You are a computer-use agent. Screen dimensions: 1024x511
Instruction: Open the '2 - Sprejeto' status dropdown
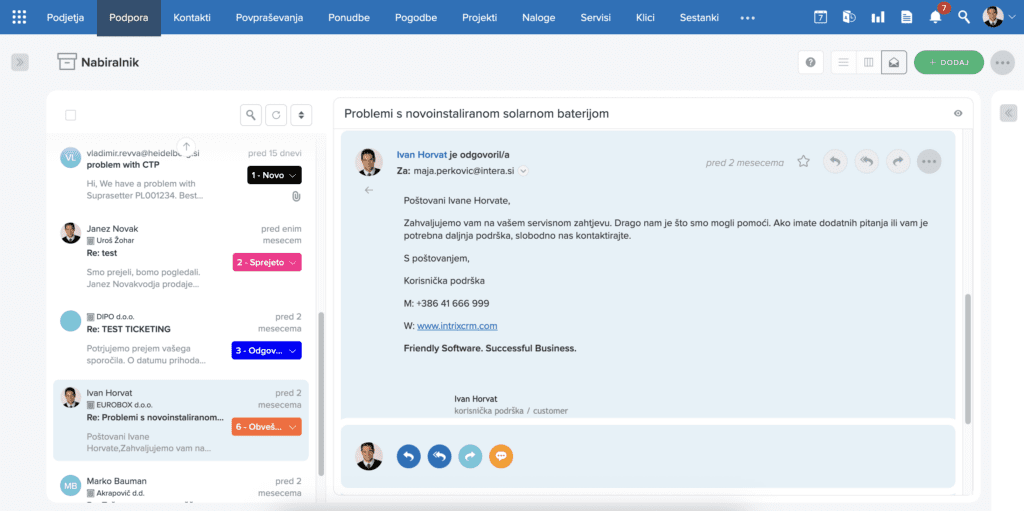266,262
